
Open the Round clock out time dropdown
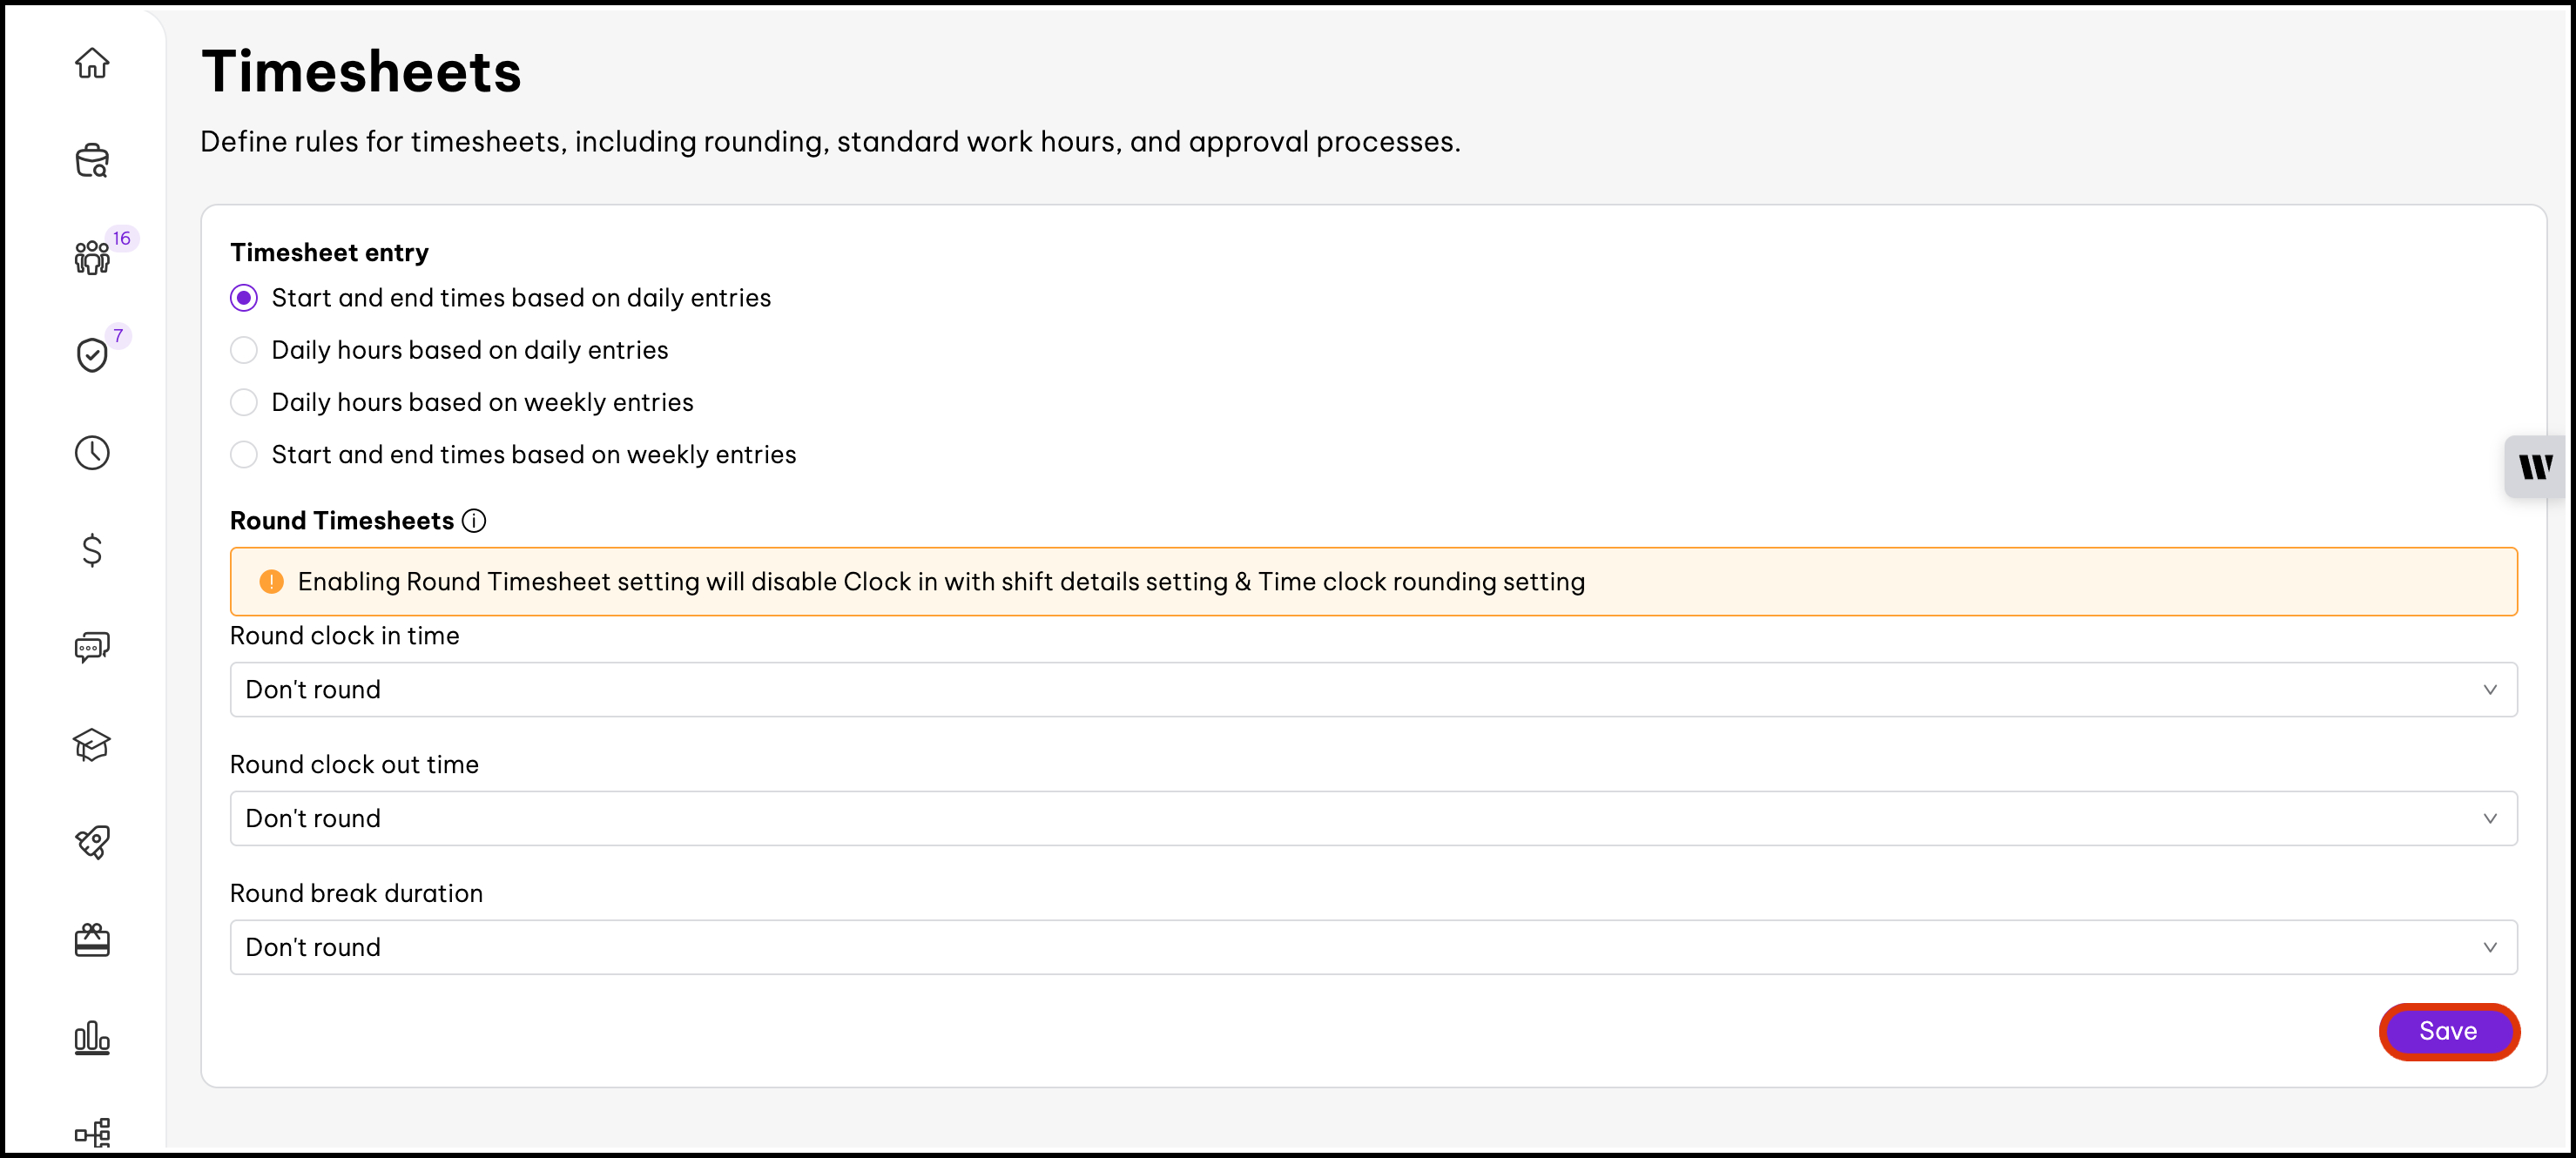1373,819
